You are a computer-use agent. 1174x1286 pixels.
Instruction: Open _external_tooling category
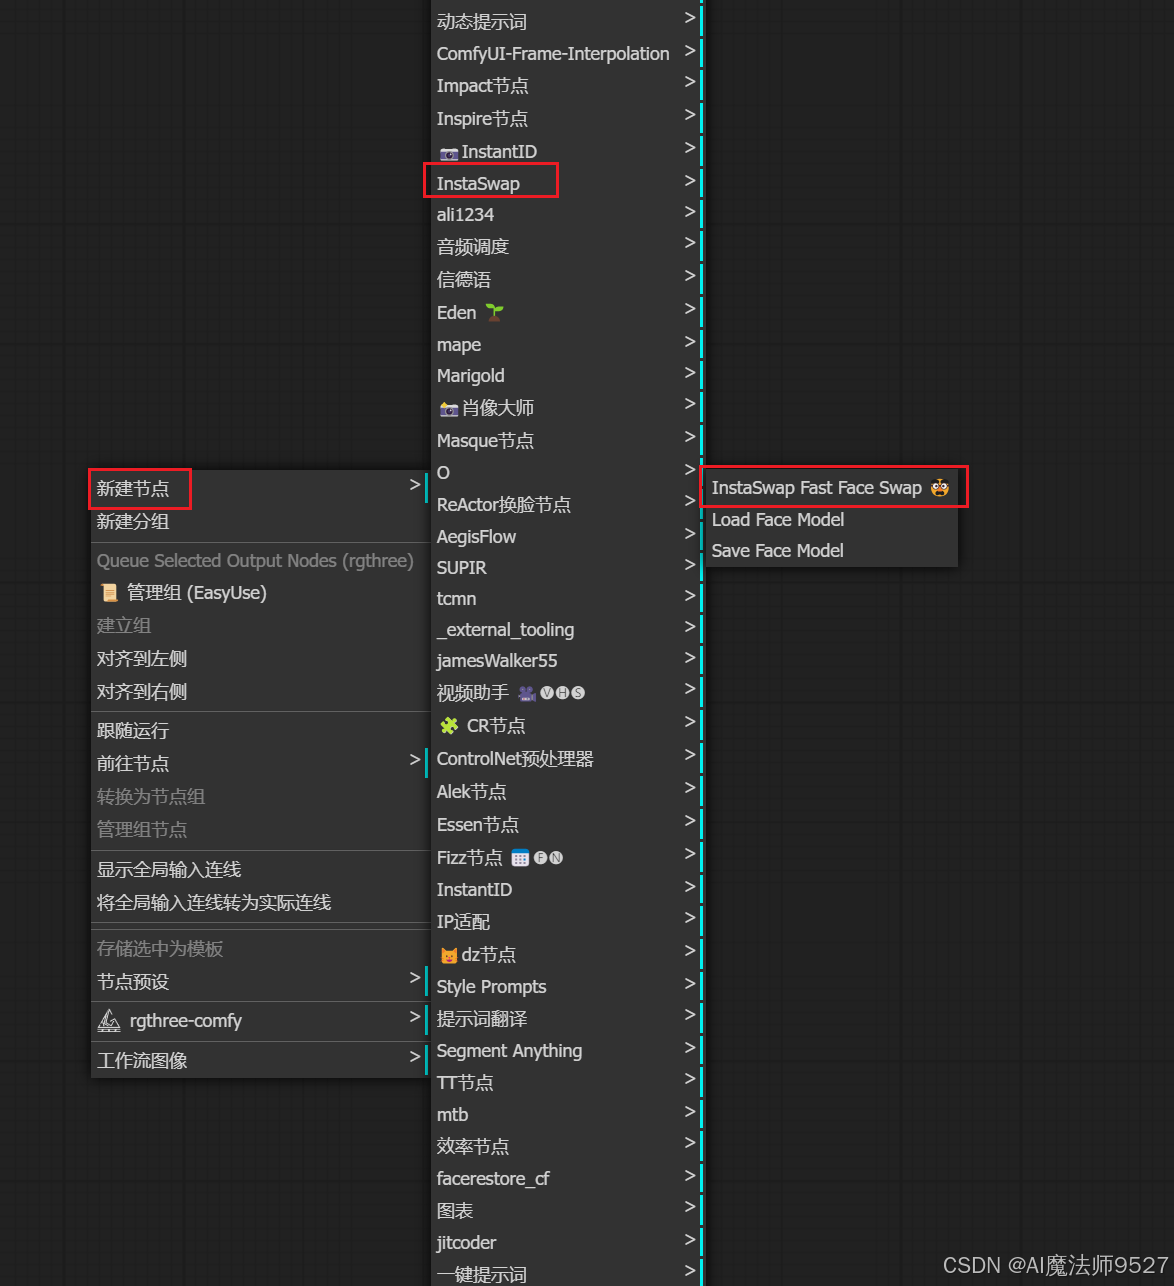(566, 630)
